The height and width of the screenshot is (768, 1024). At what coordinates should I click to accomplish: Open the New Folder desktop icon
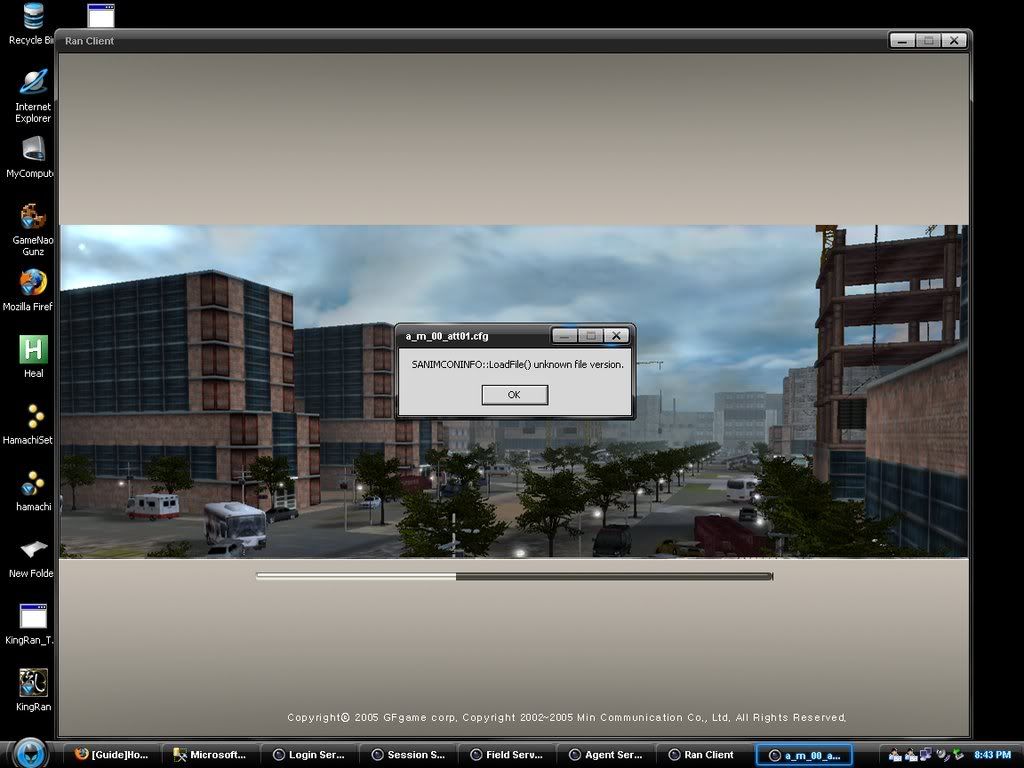coord(33,550)
